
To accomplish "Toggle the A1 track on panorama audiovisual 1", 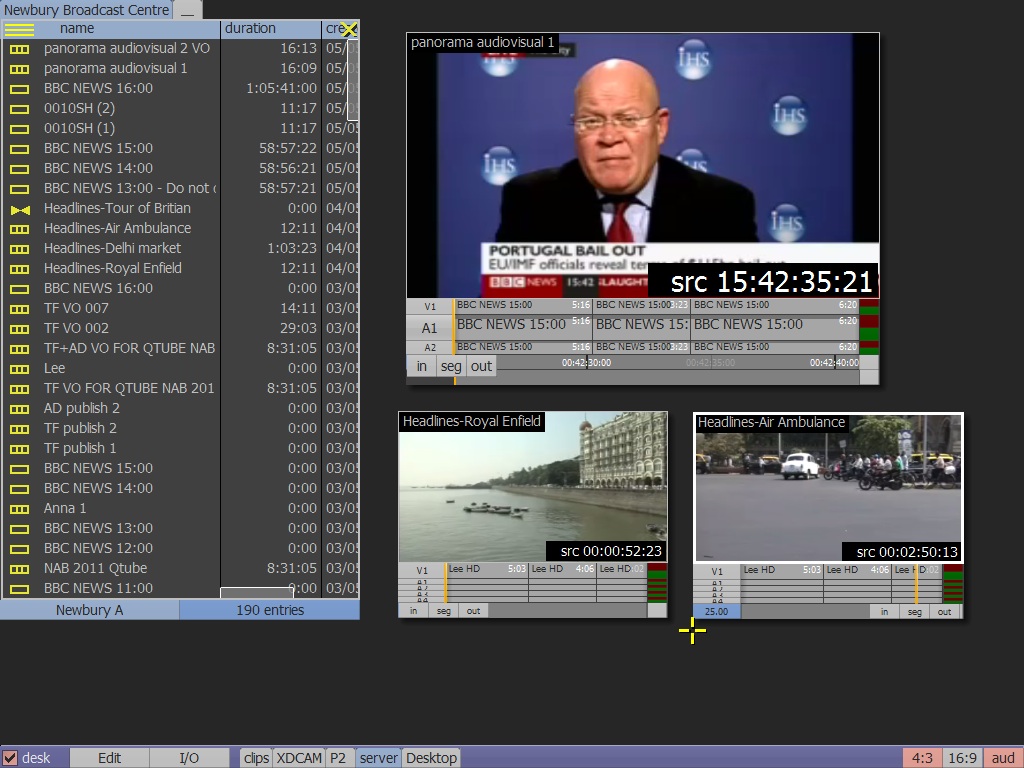I will click(x=430, y=328).
